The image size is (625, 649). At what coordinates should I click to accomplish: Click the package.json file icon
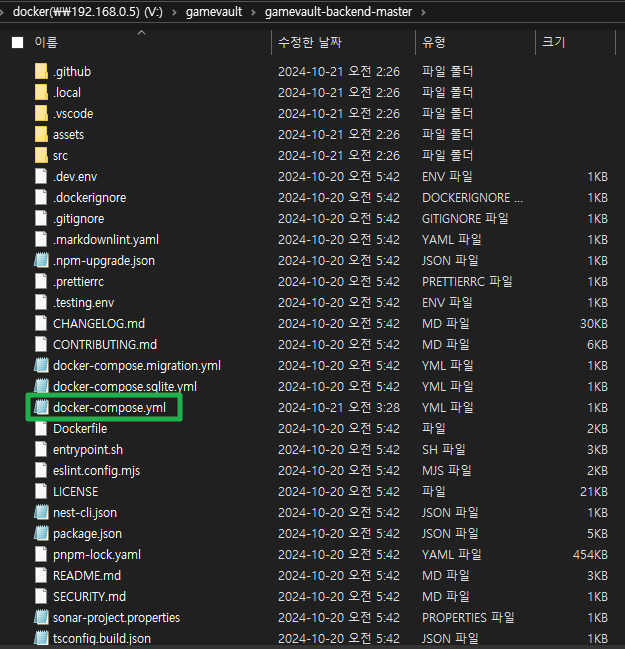pos(41,534)
